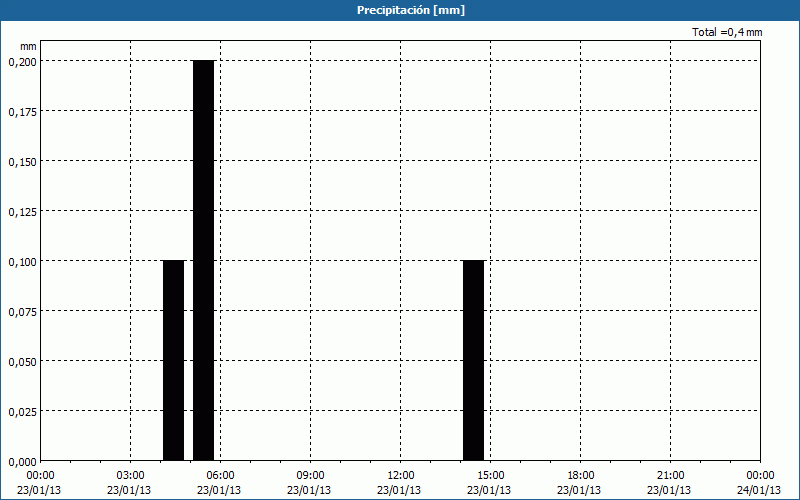Select the 0,100 mm bar before 06:00

tap(173, 360)
